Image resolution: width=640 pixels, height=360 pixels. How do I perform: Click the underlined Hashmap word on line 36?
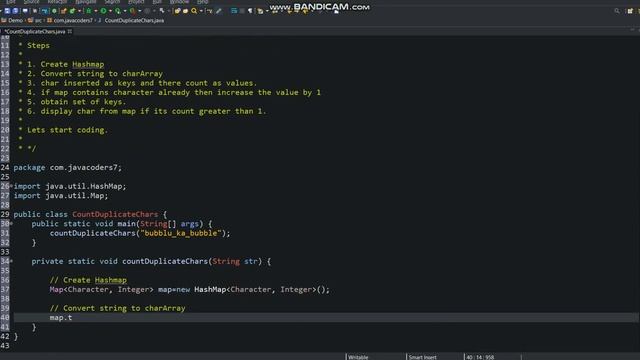click(x=111, y=280)
